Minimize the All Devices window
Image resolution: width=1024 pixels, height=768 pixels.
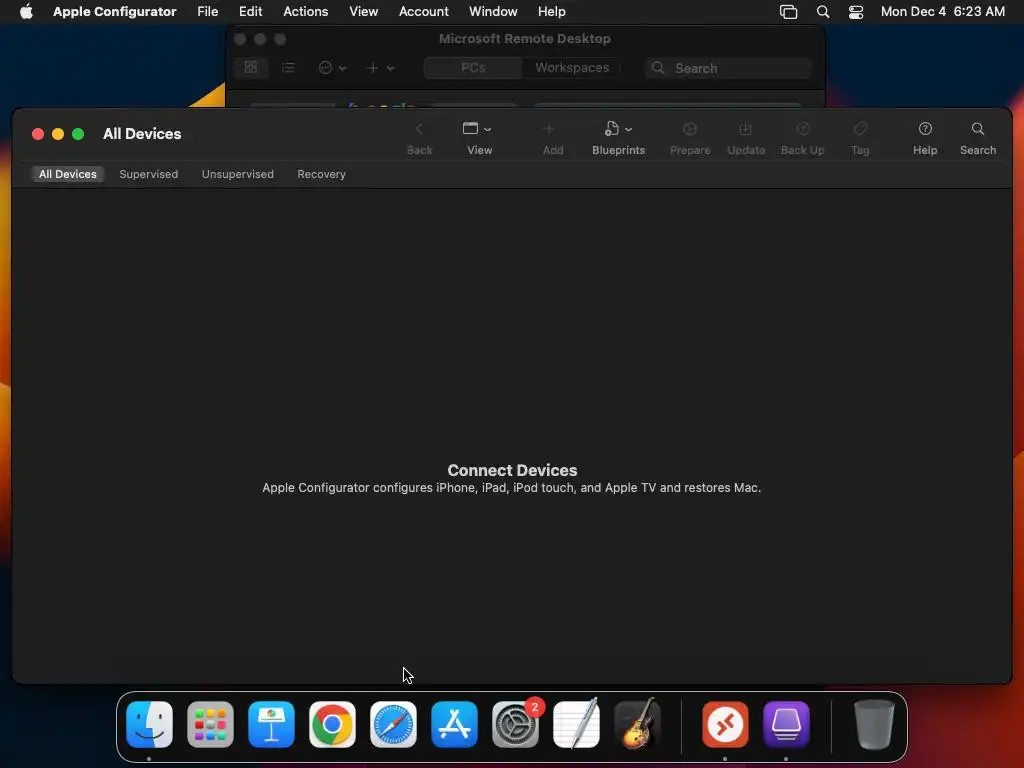[58, 134]
